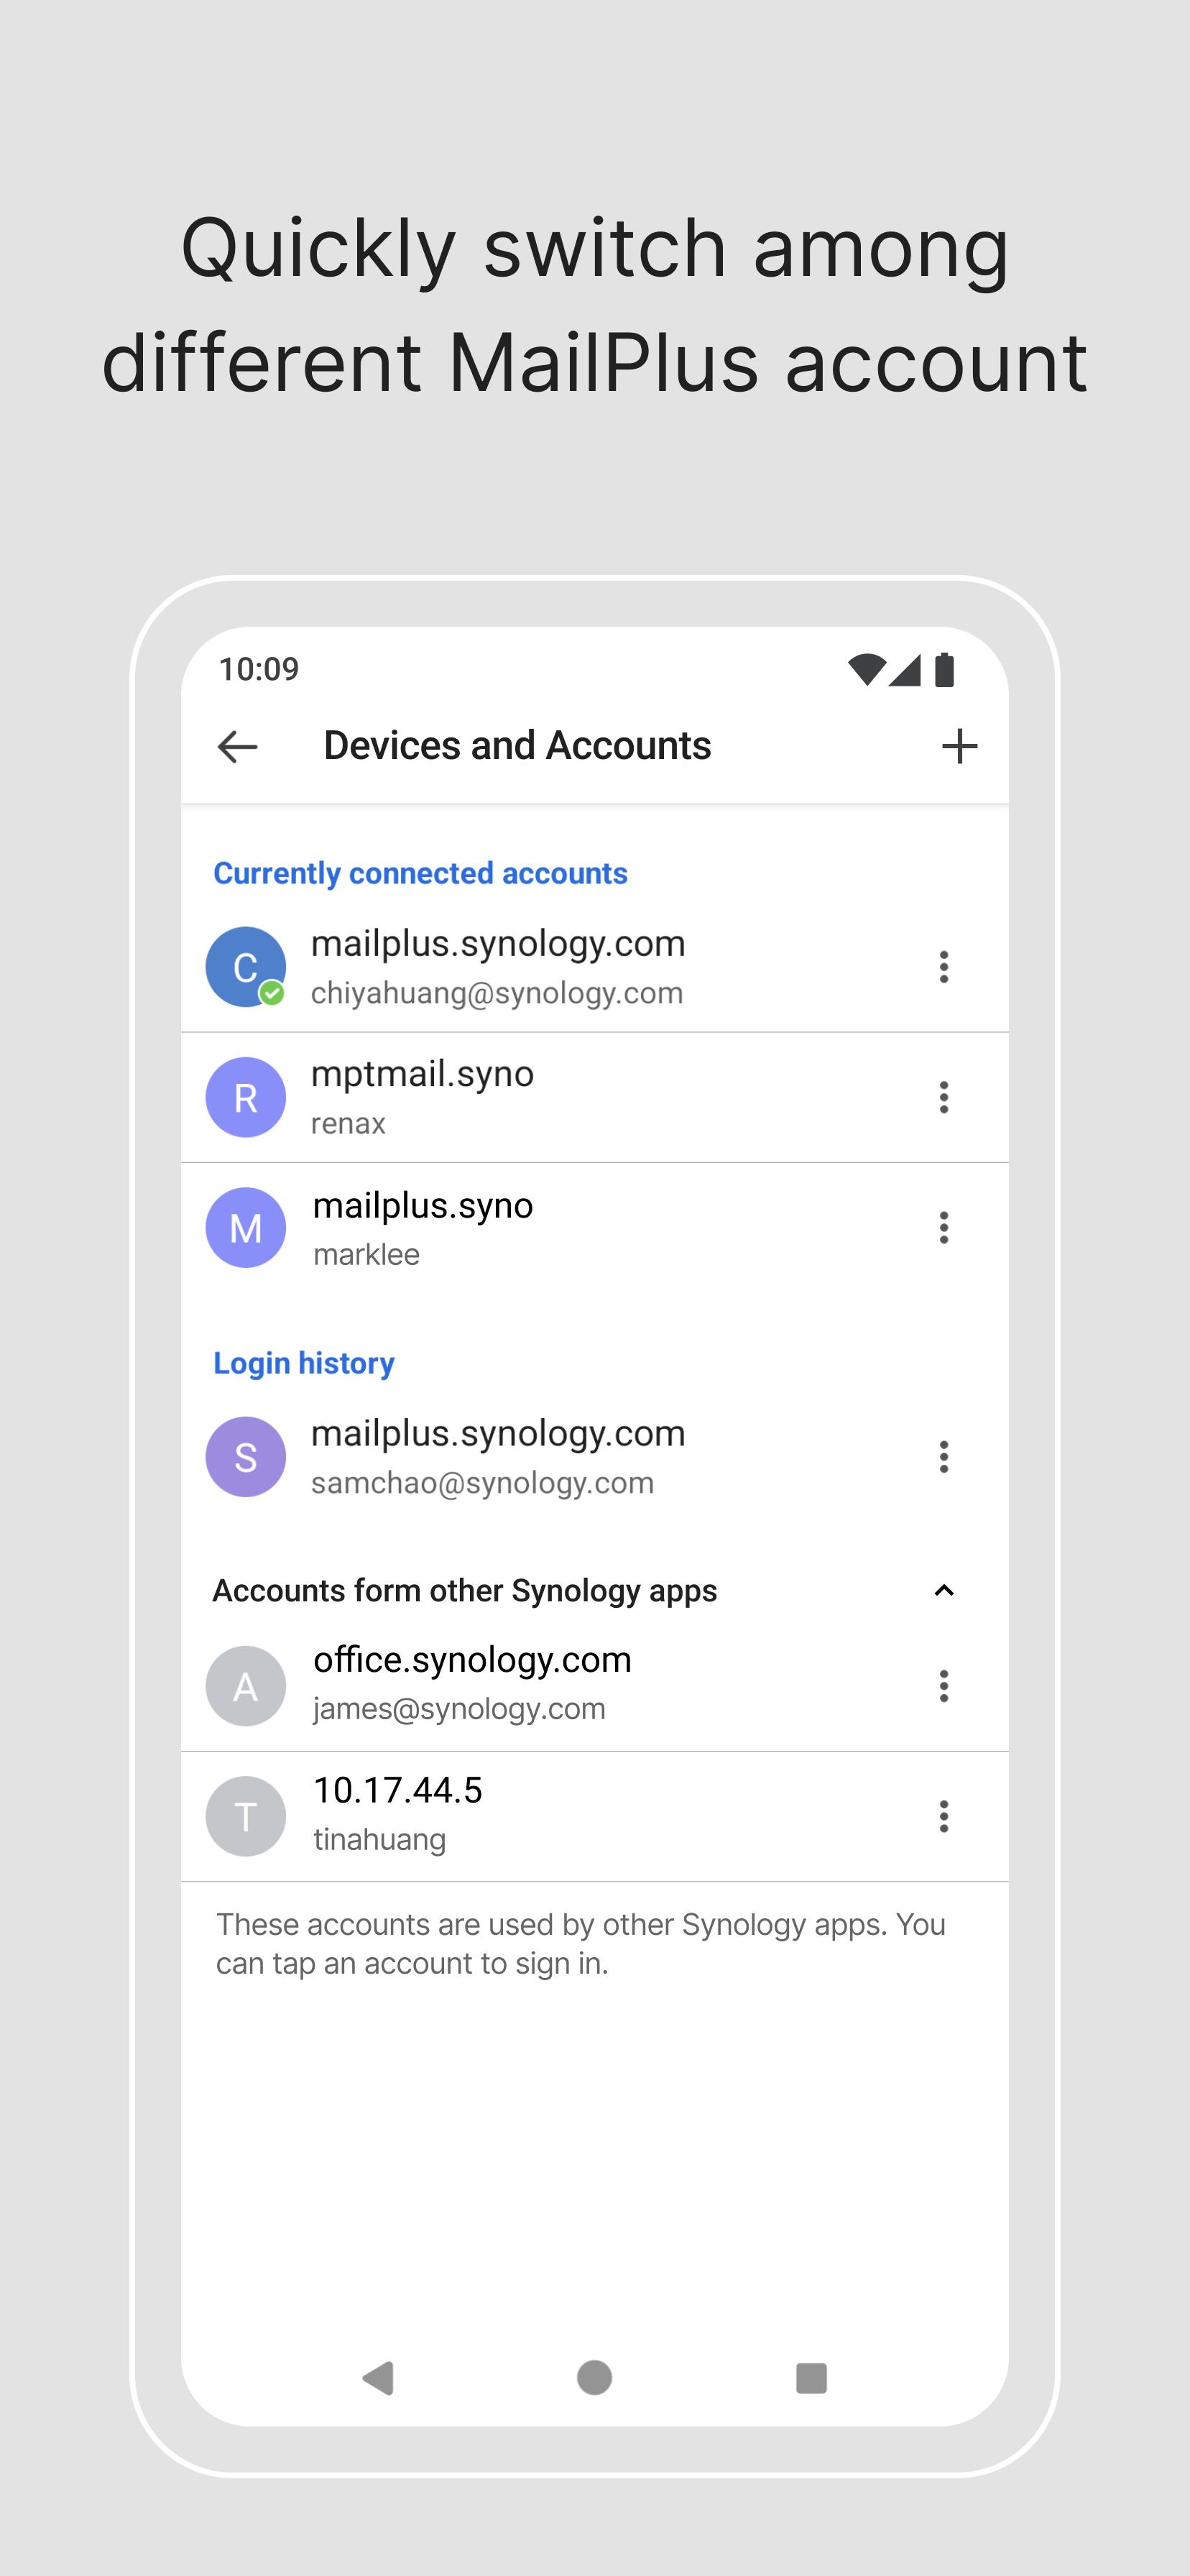Open options for samchao@synology.com login history
The image size is (1190, 2576).
click(x=943, y=1456)
